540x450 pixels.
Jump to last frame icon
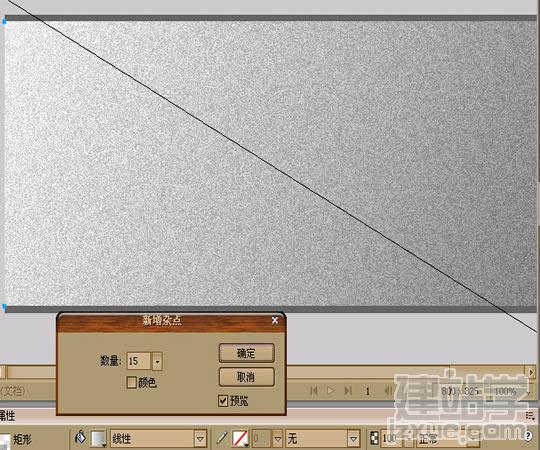348,391
